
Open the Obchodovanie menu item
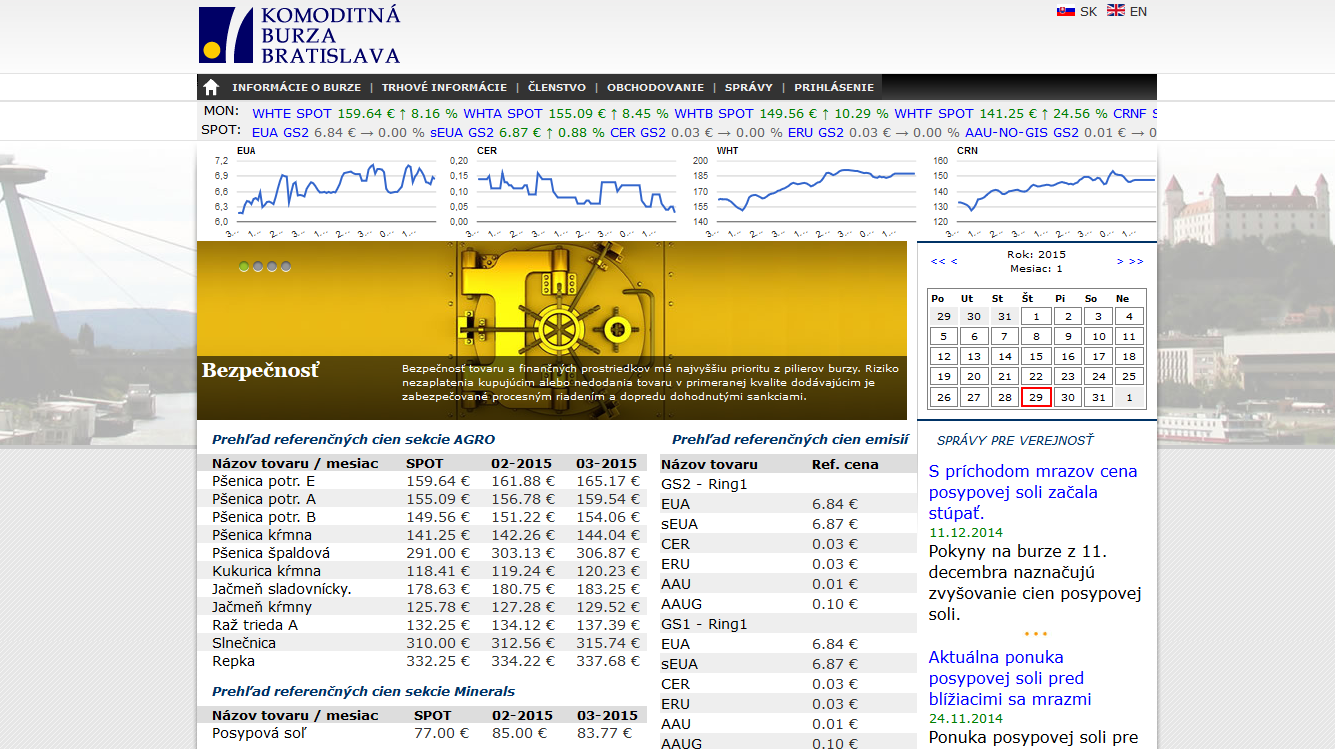655,87
